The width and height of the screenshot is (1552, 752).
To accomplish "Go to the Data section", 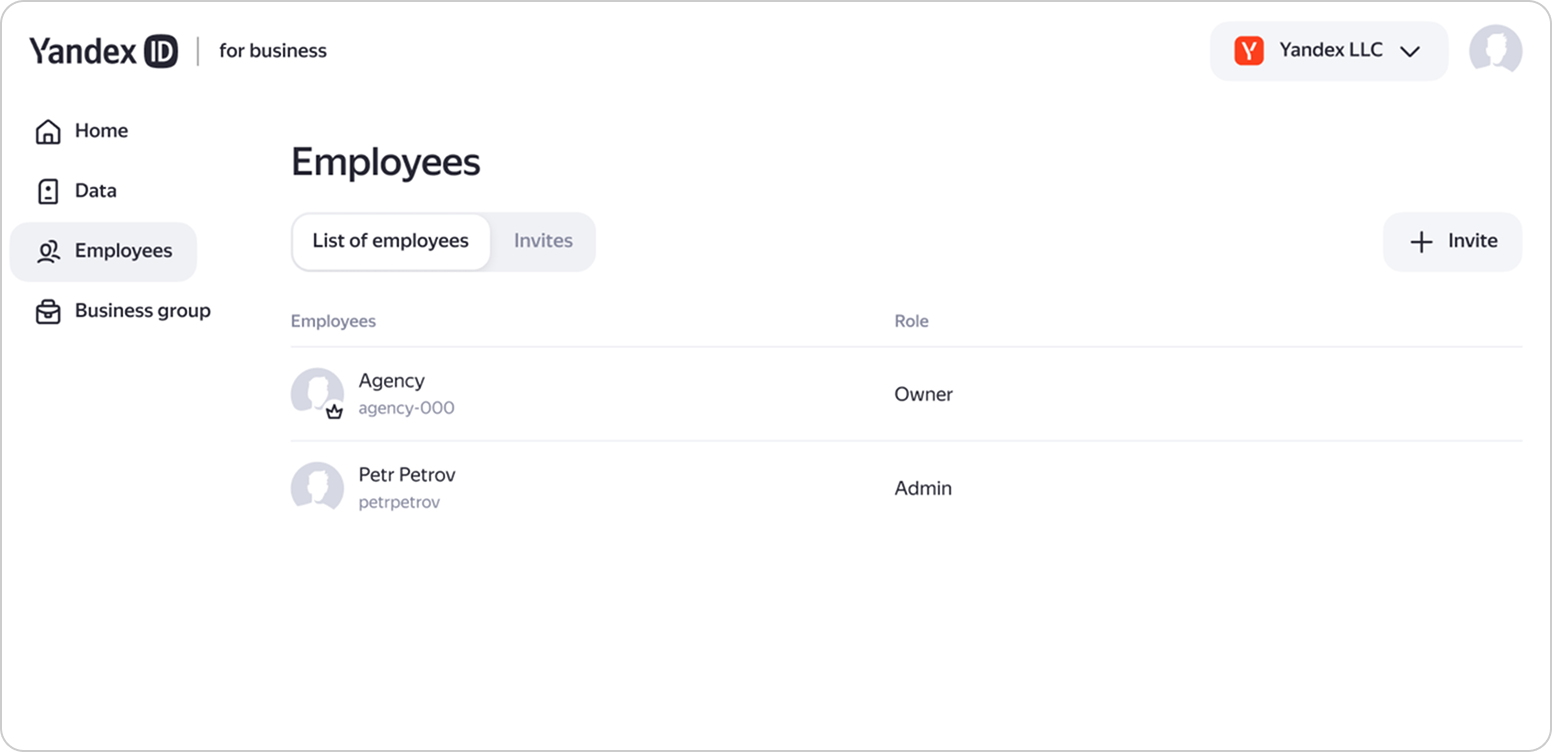I will [95, 191].
